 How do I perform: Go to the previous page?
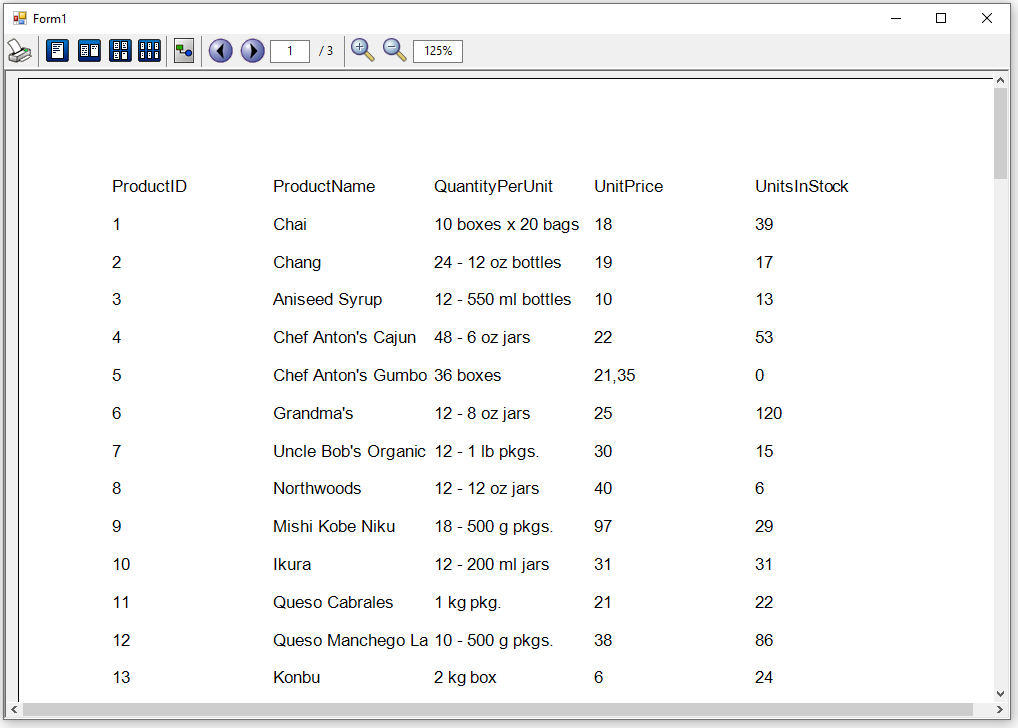(221, 51)
